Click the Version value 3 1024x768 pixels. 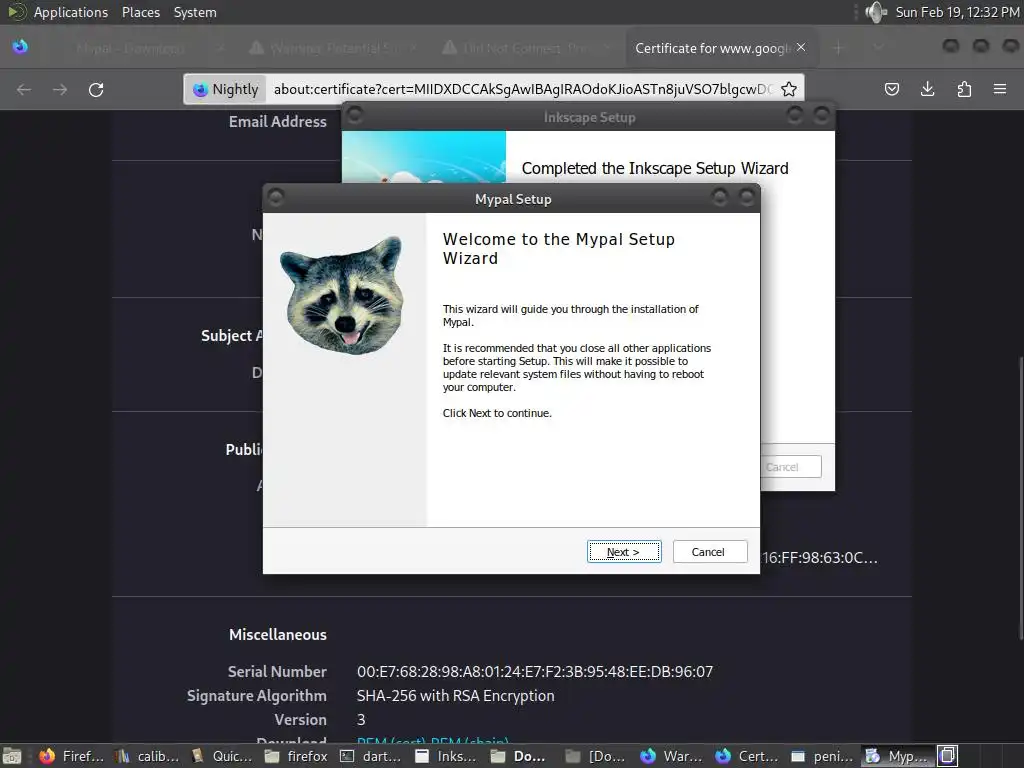click(x=361, y=720)
